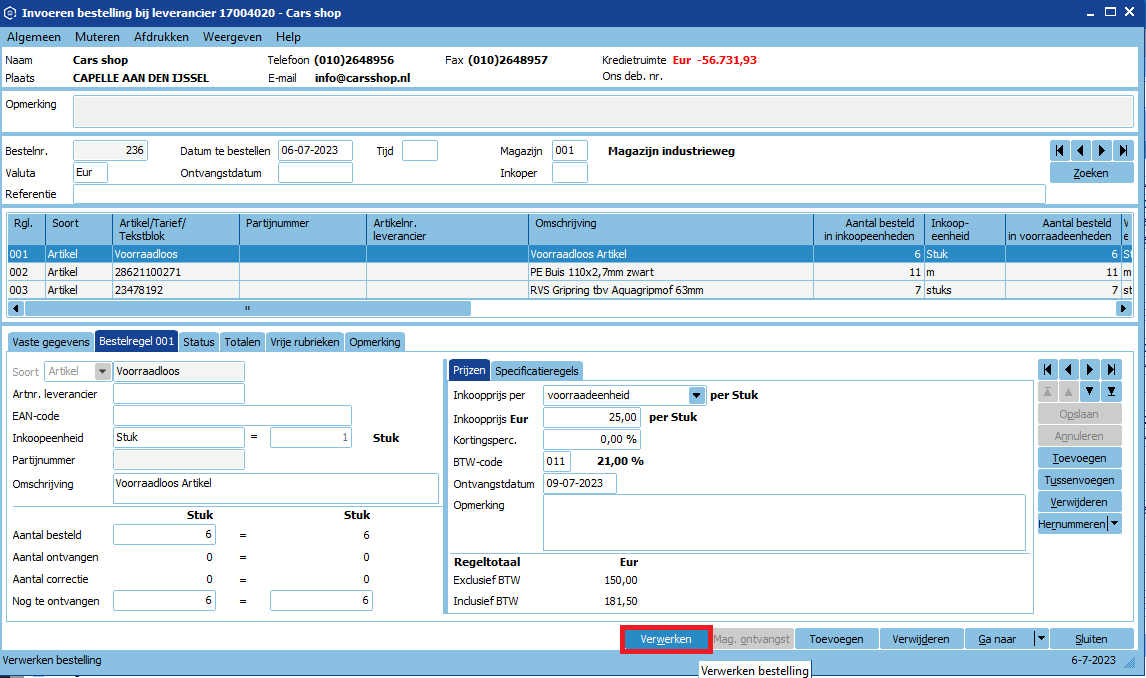Go to next order using arrow above Zoeken
Viewport: 1146px width, 678px height.
coord(1101,150)
